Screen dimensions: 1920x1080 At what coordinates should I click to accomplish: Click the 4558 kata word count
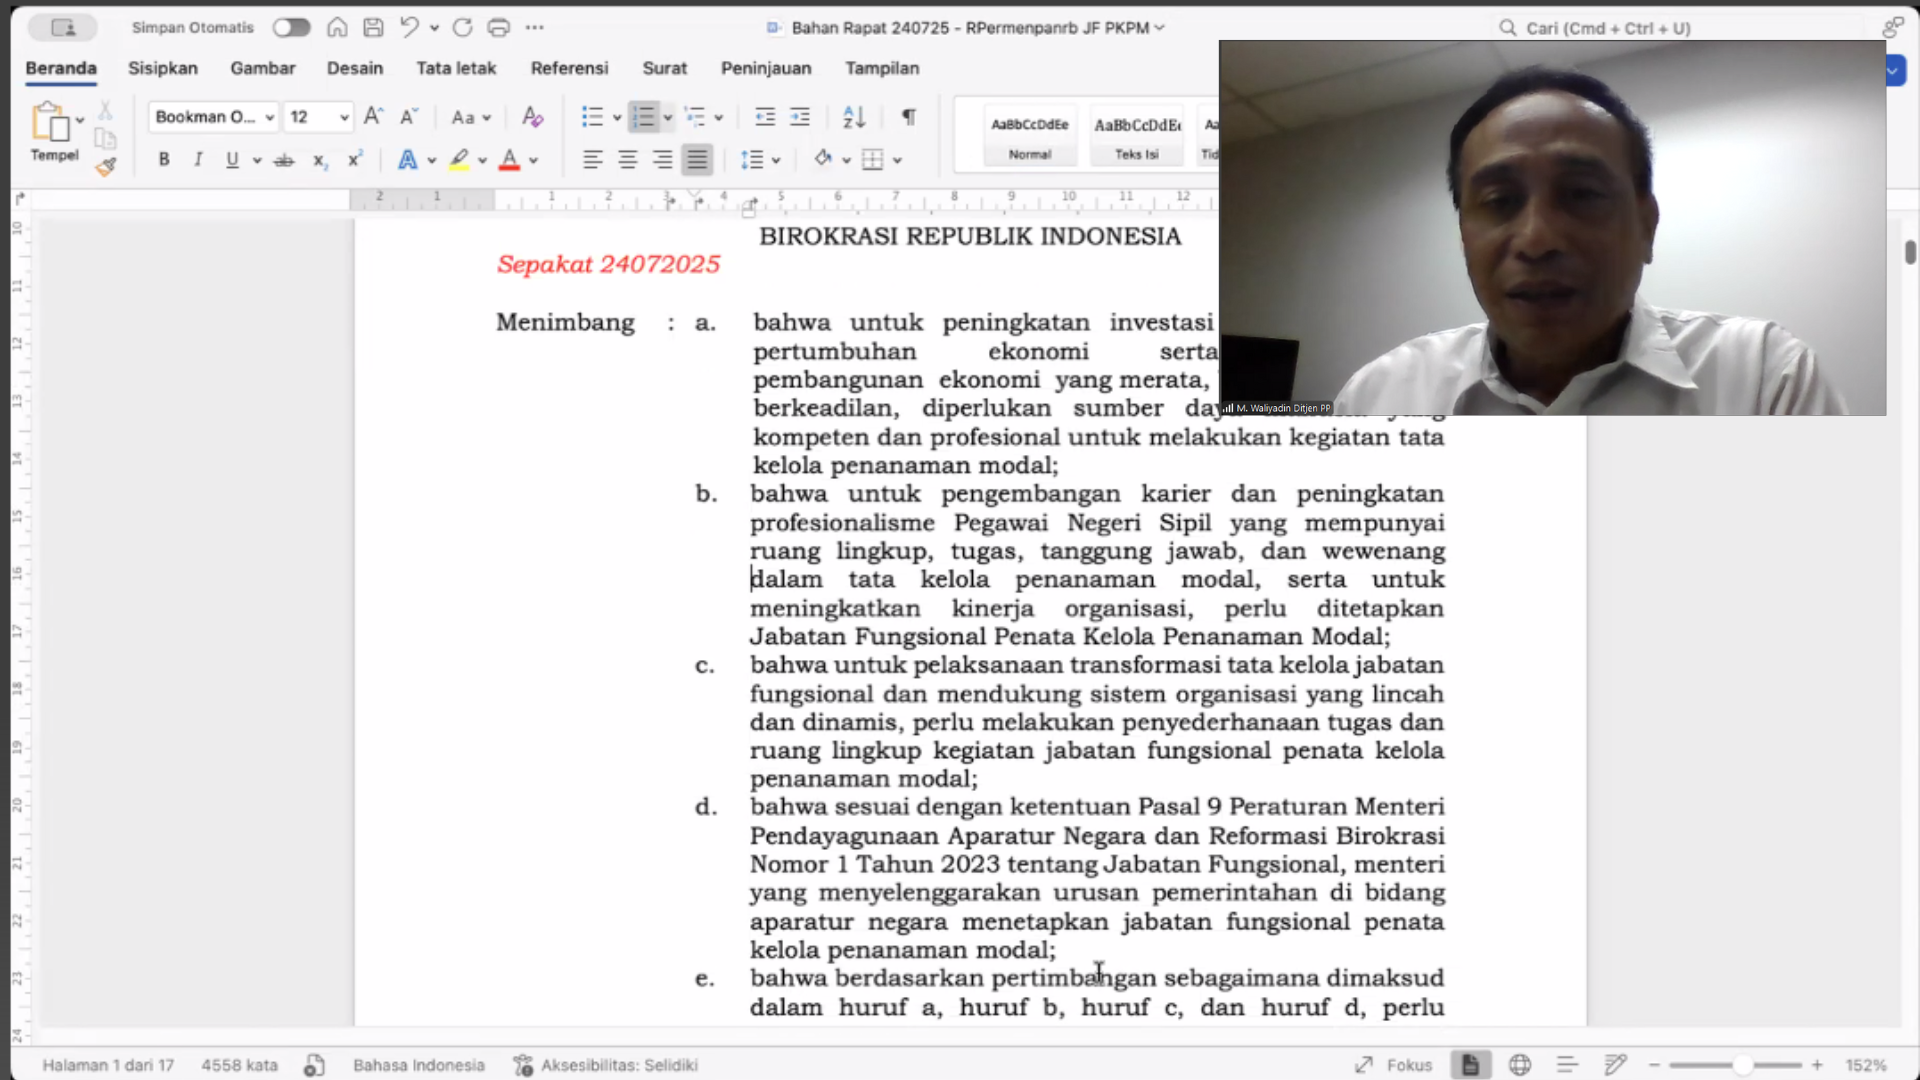(x=239, y=1065)
